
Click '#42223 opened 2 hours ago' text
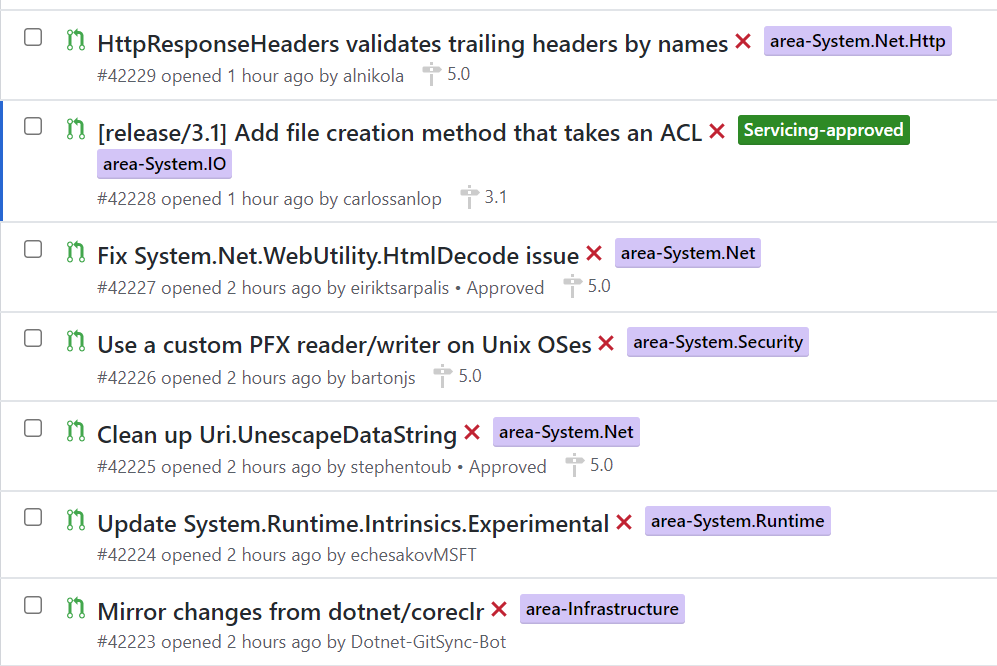(x=209, y=642)
